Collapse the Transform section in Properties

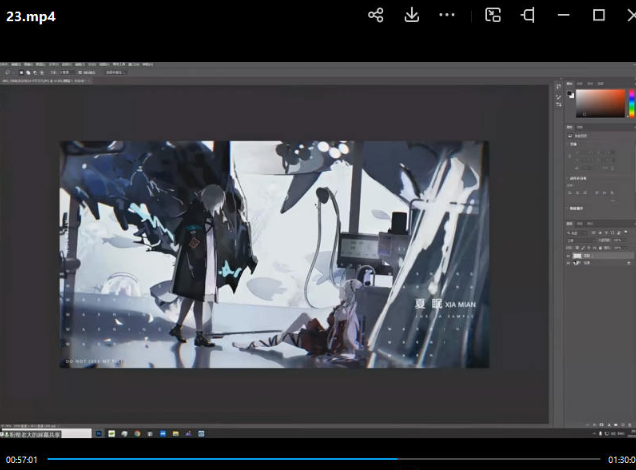click(572, 144)
